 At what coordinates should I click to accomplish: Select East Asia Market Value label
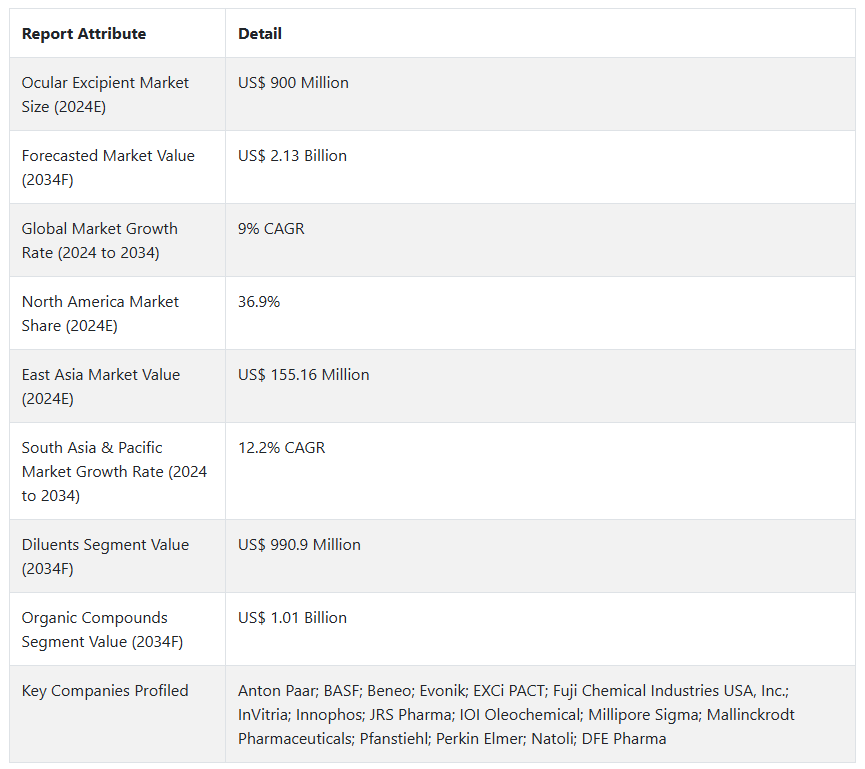click(101, 386)
